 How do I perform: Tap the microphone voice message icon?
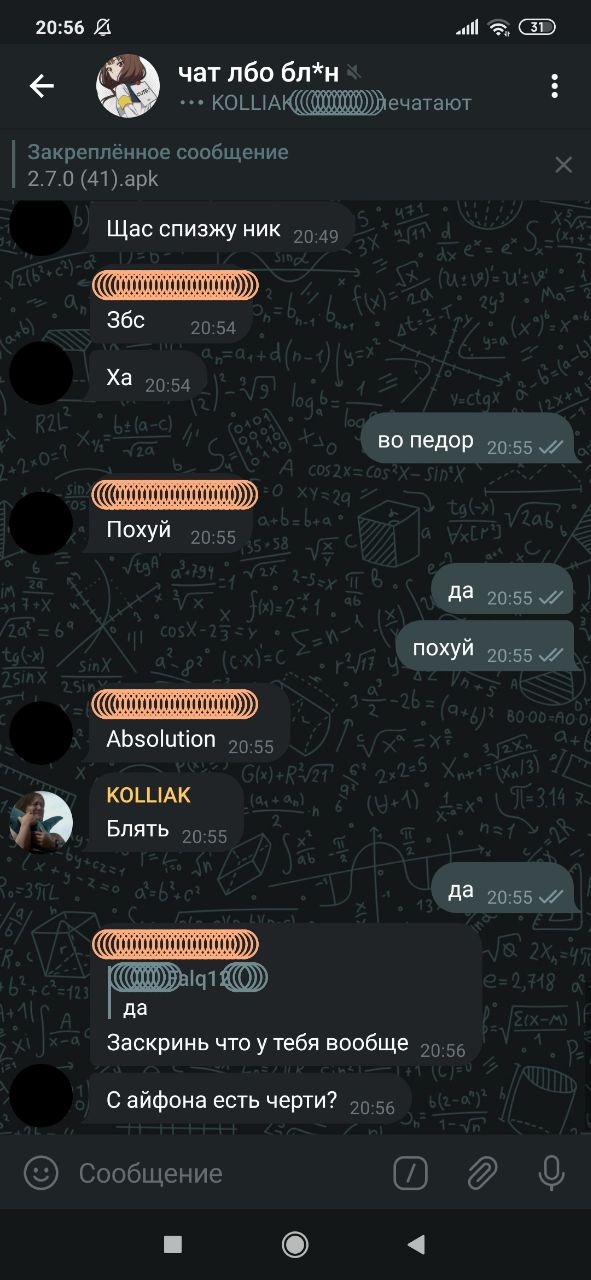[x=551, y=1173]
